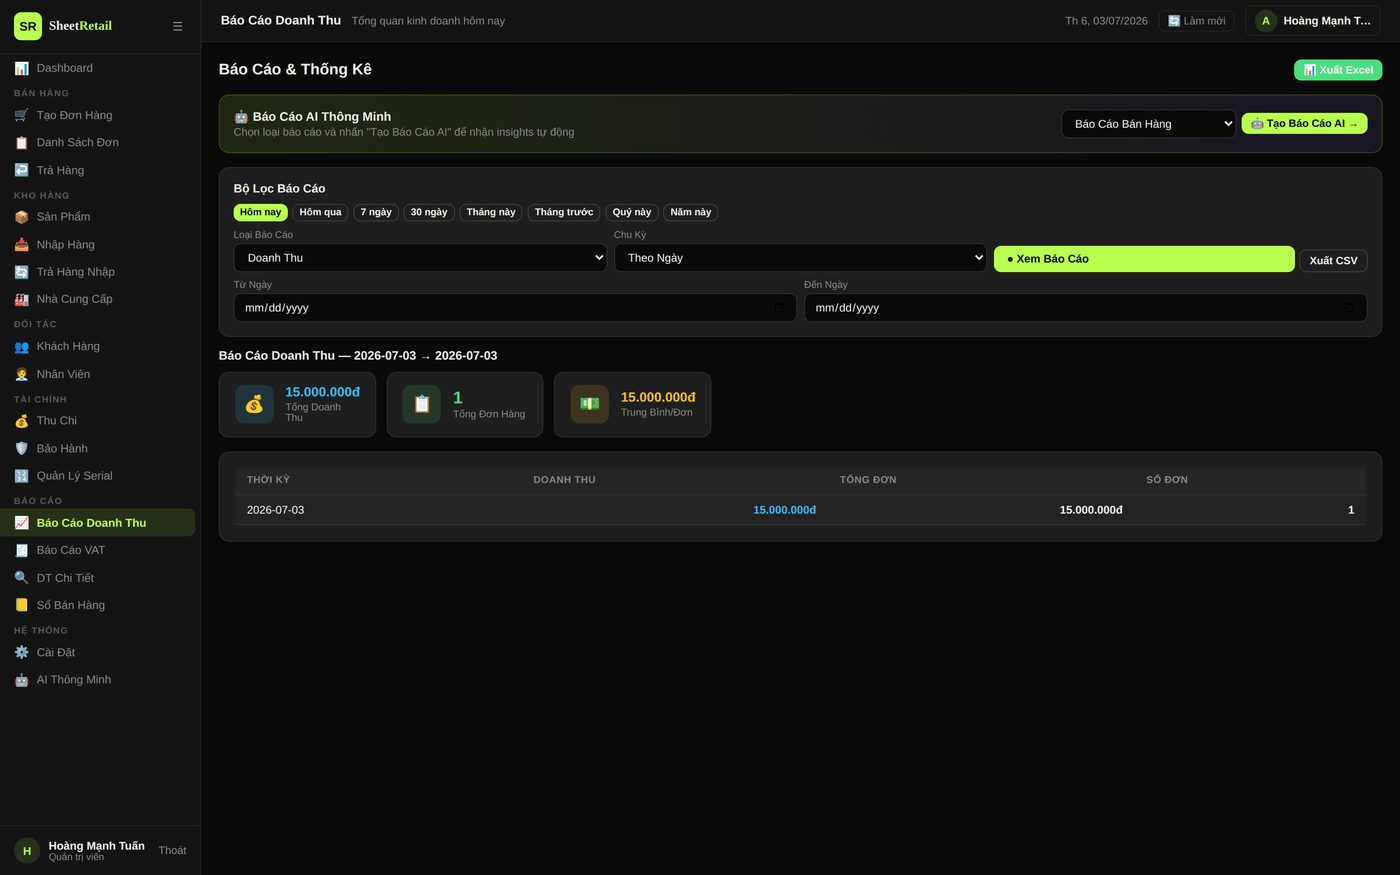Collapse sidebar using hamburger menu icon

(177, 26)
